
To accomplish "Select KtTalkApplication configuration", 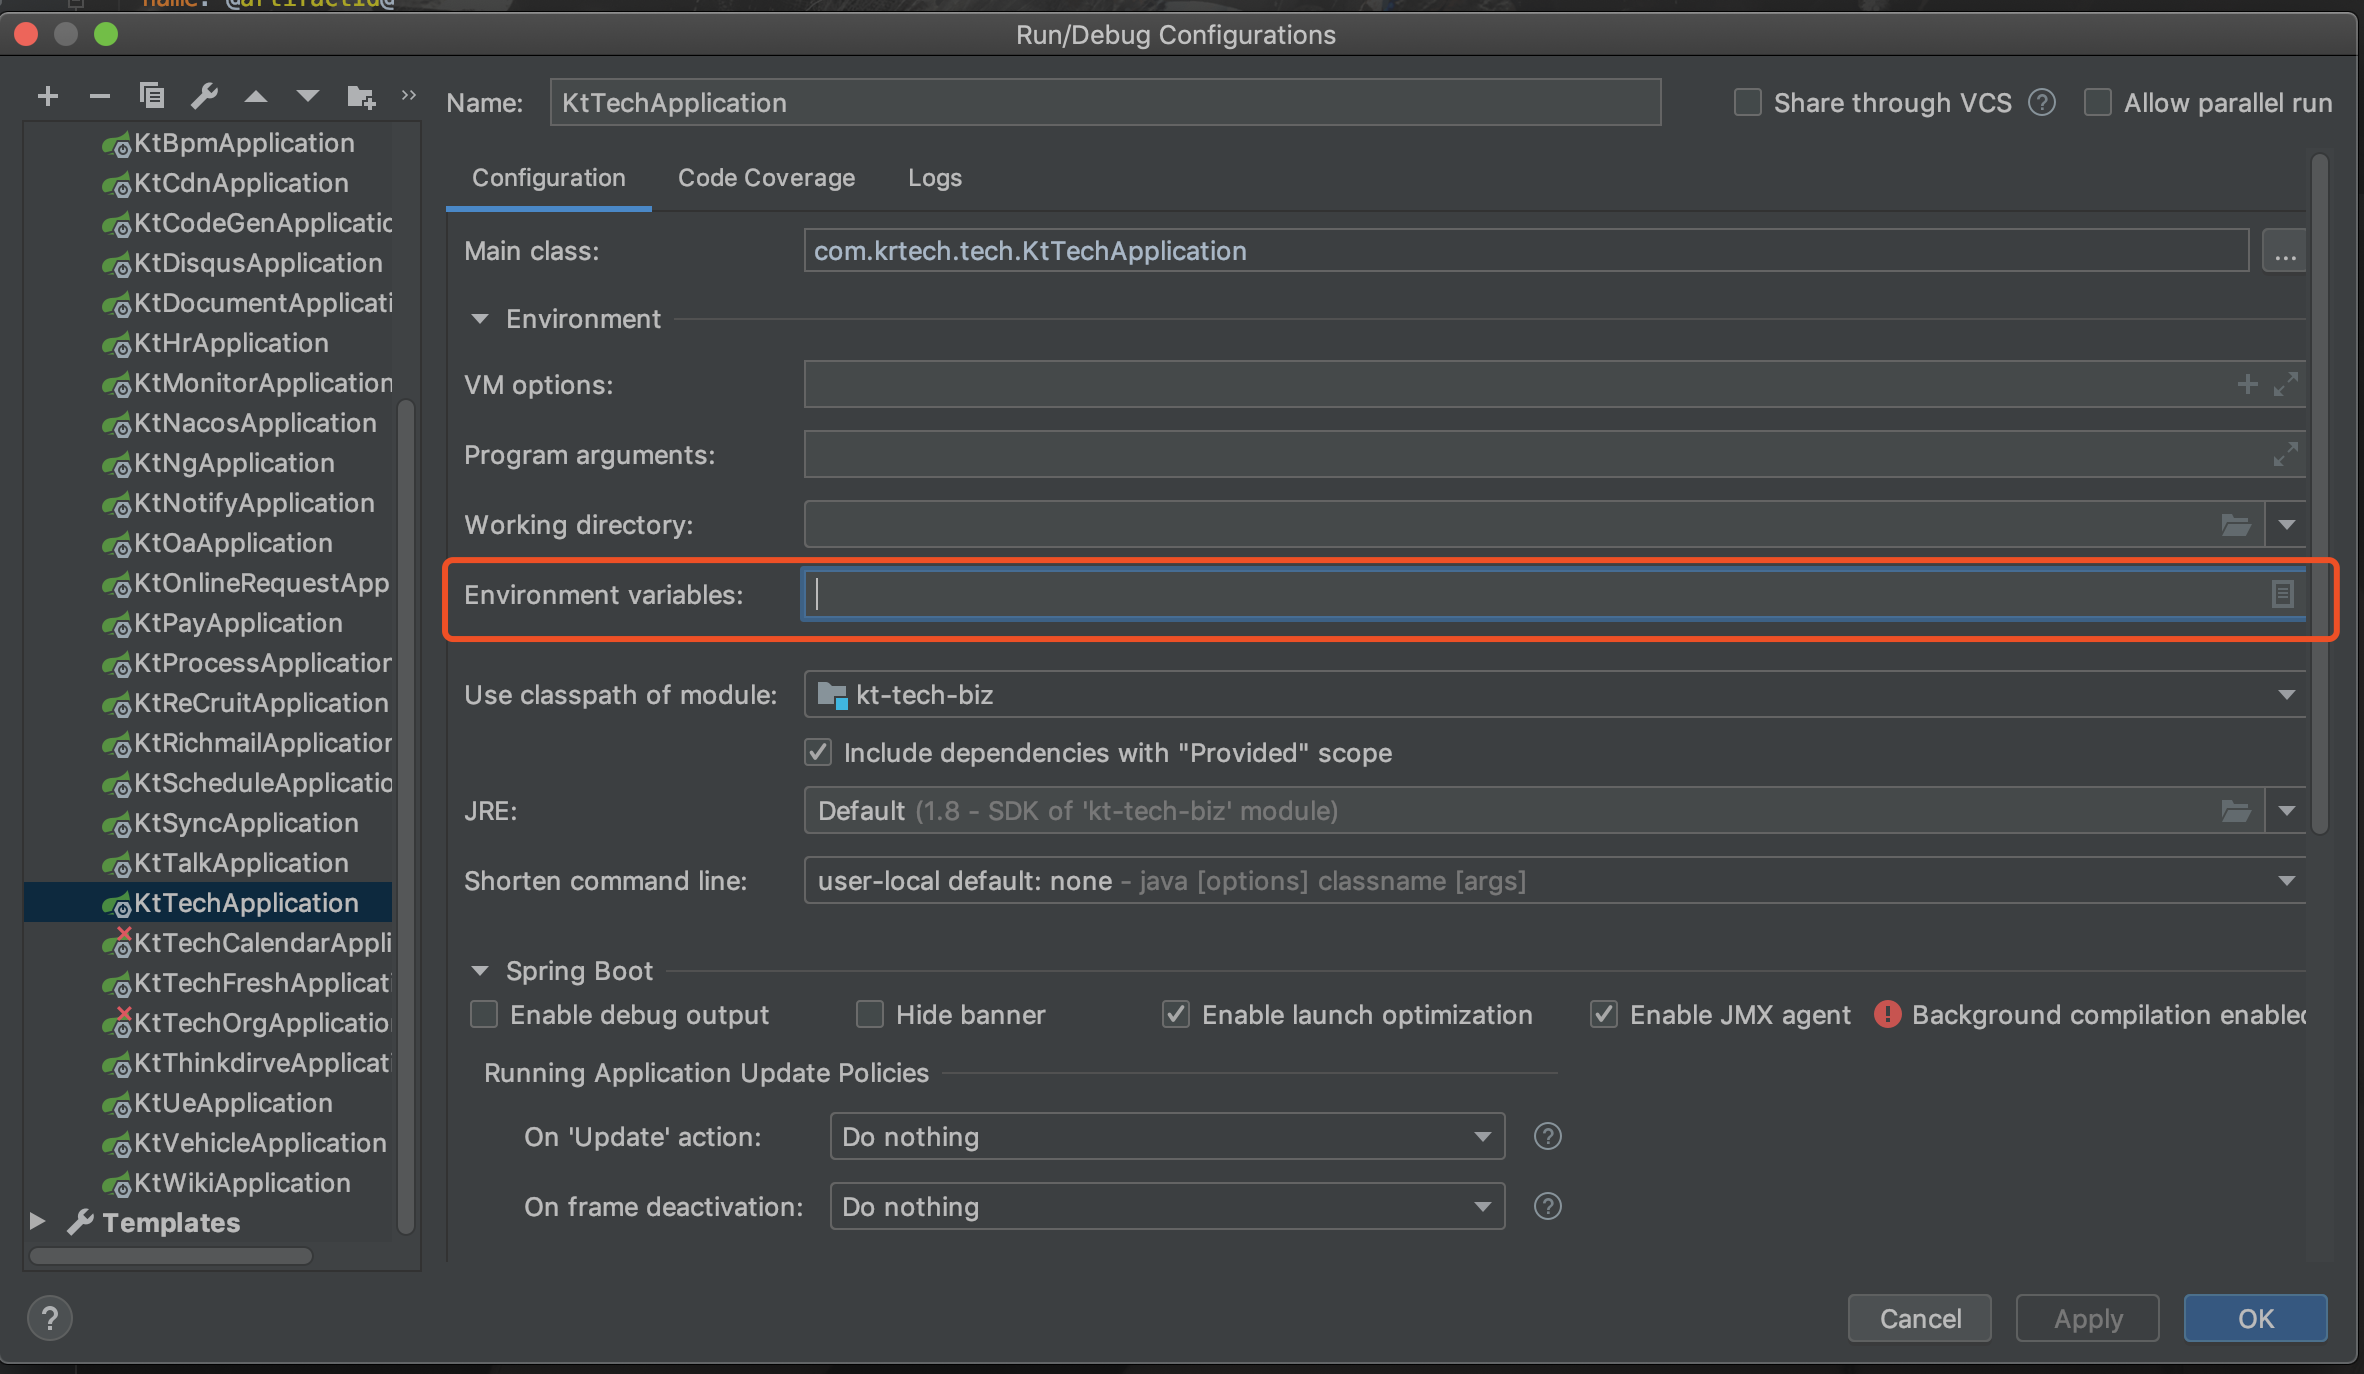I will [208, 863].
